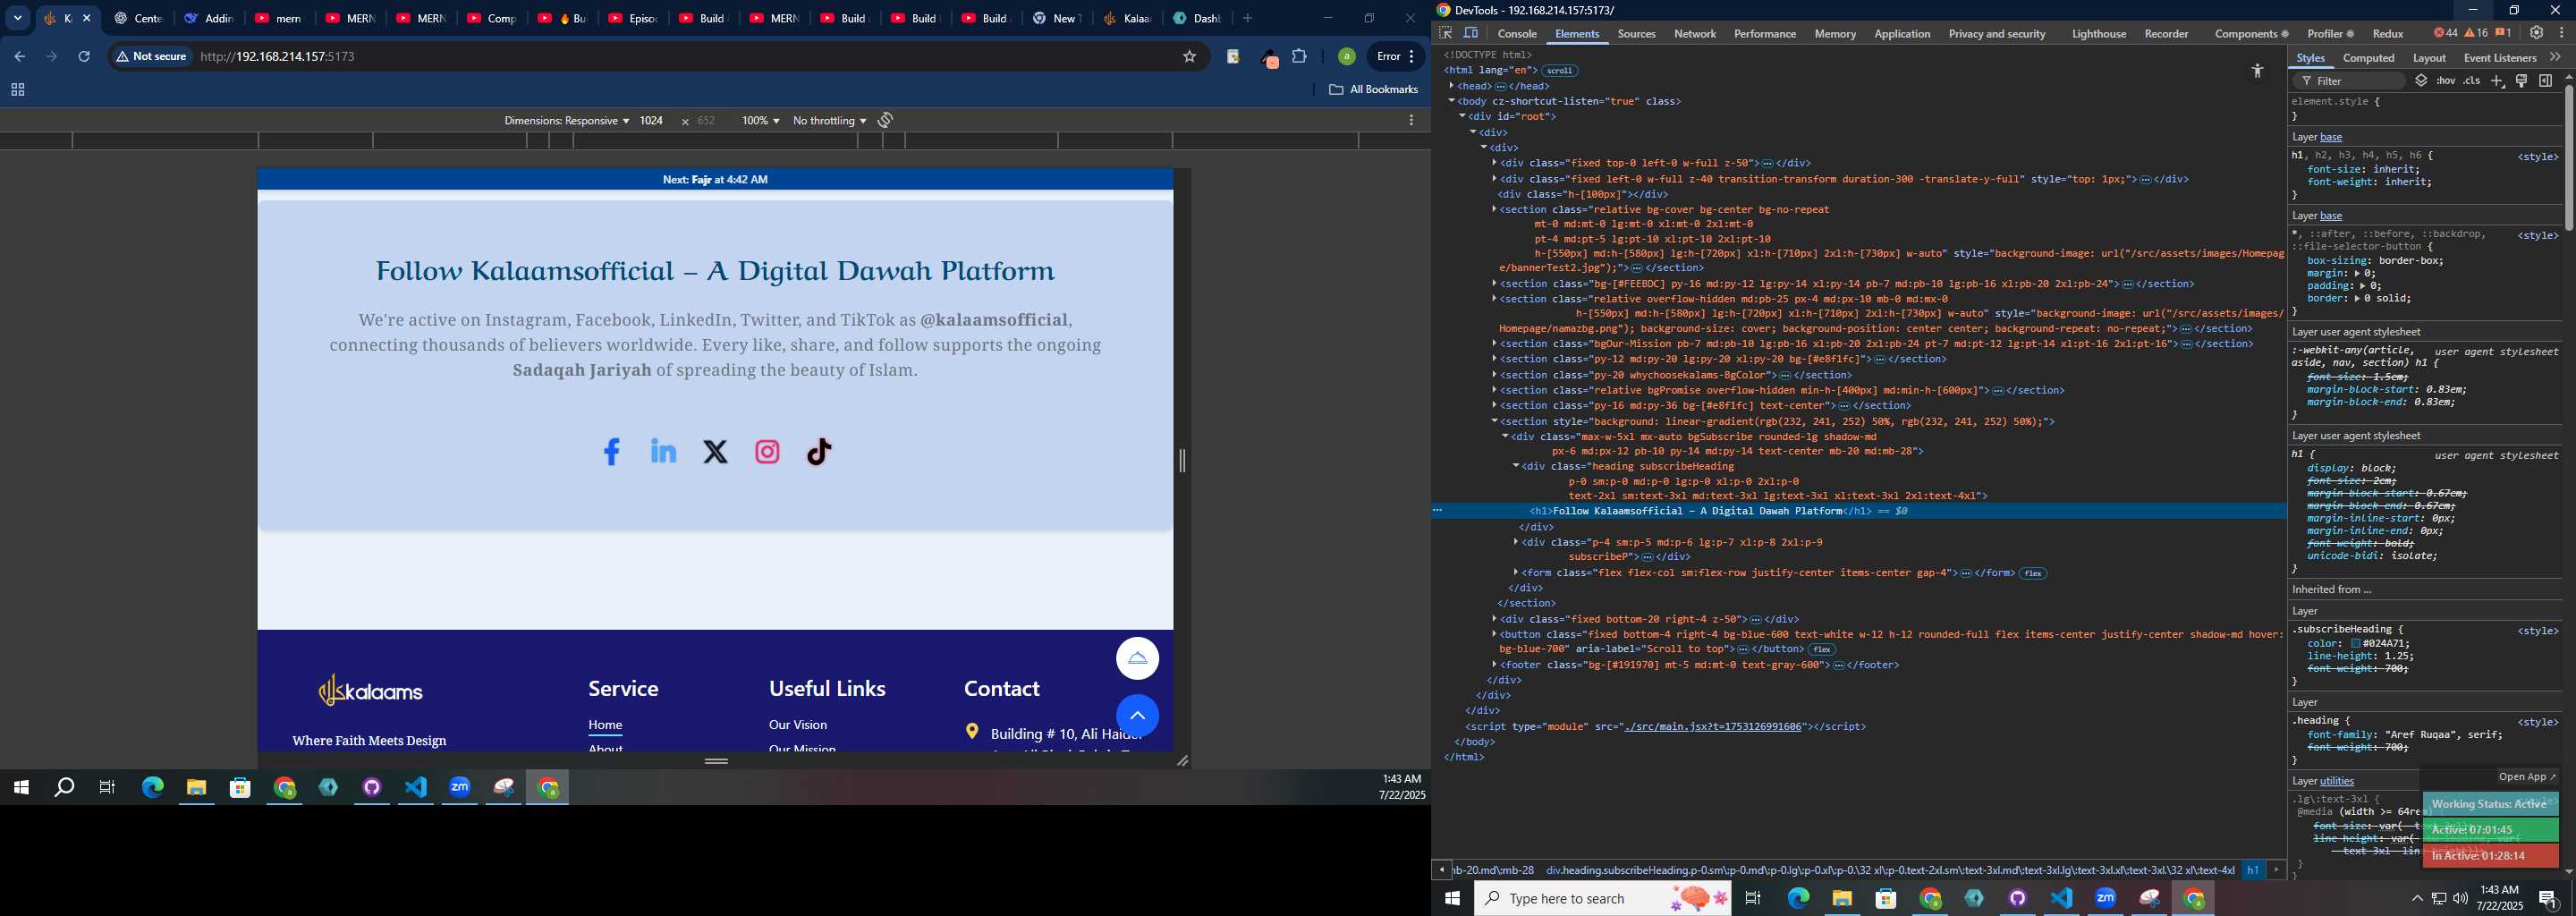The width and height of the screenshot is (2576, 916).
Task: Click the Home link in footer Service
Action: (605, 725)
